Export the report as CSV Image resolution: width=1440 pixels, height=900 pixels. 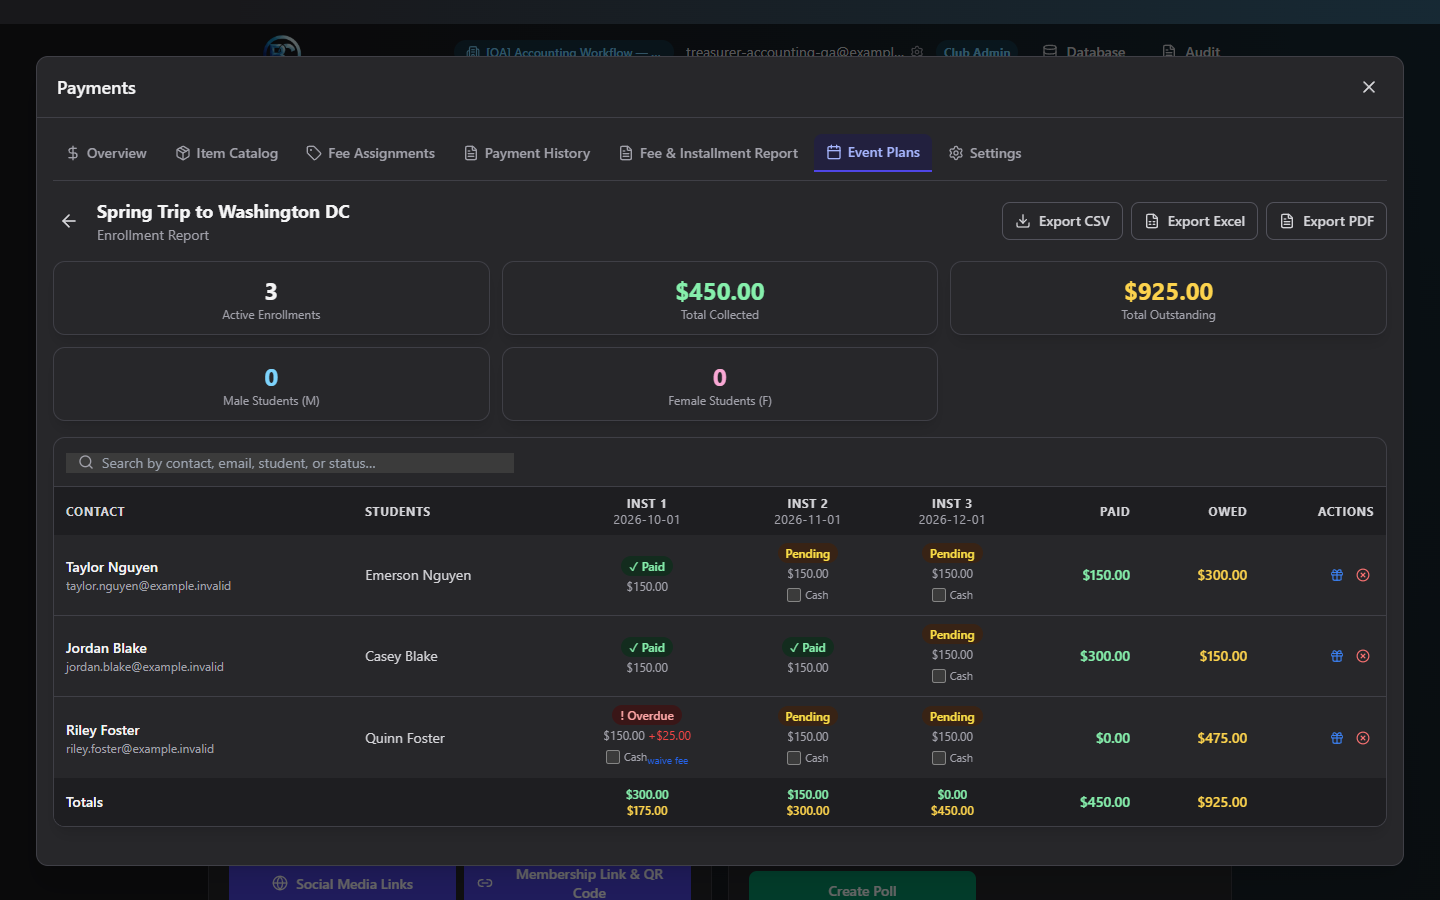coord(1062,221)
